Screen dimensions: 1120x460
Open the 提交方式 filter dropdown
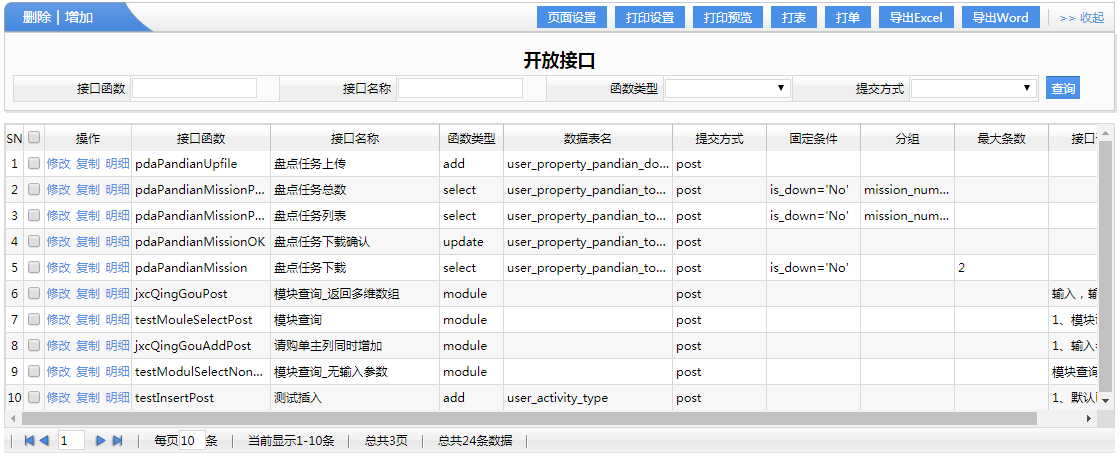click(x=974, y=88)
